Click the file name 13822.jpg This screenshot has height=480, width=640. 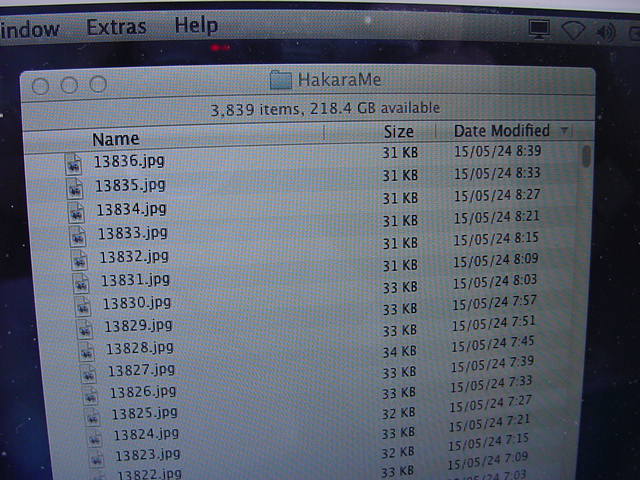click(149, 474)
